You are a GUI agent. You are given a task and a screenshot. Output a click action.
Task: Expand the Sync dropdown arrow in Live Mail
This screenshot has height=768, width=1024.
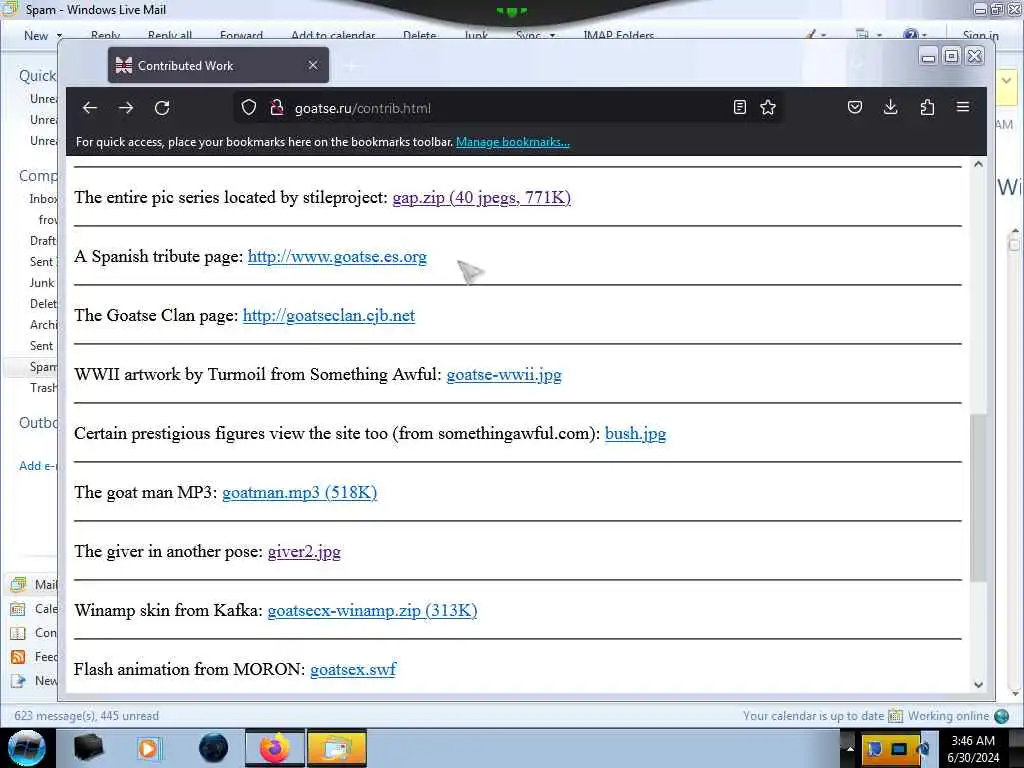coord(552,35)
